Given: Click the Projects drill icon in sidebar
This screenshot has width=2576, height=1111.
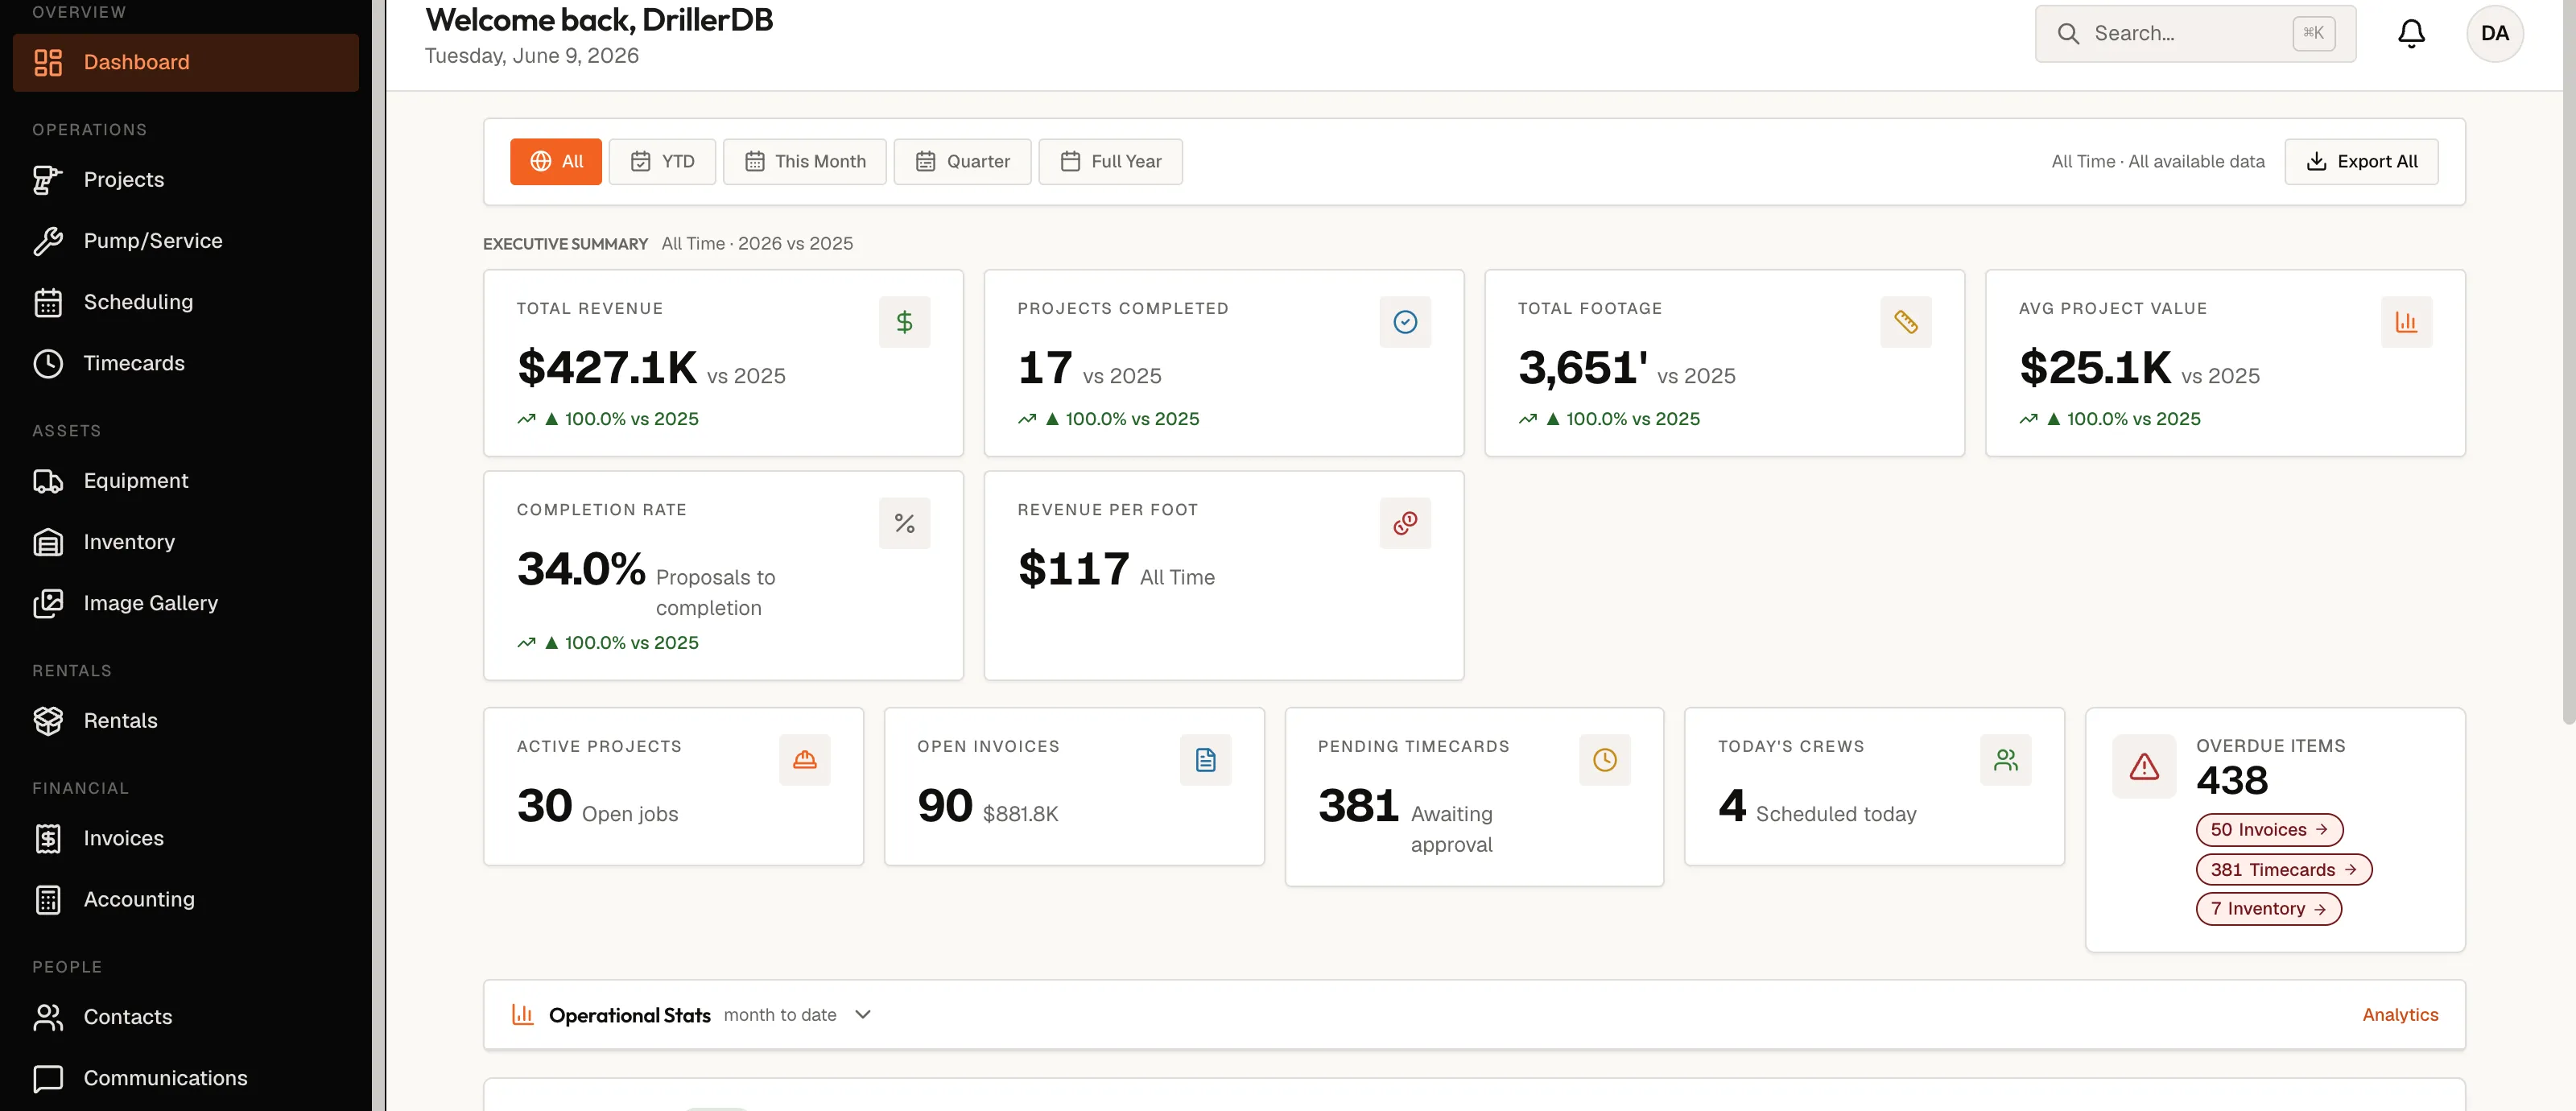Looking at the screenshot, I should click(x=48, y=180).
